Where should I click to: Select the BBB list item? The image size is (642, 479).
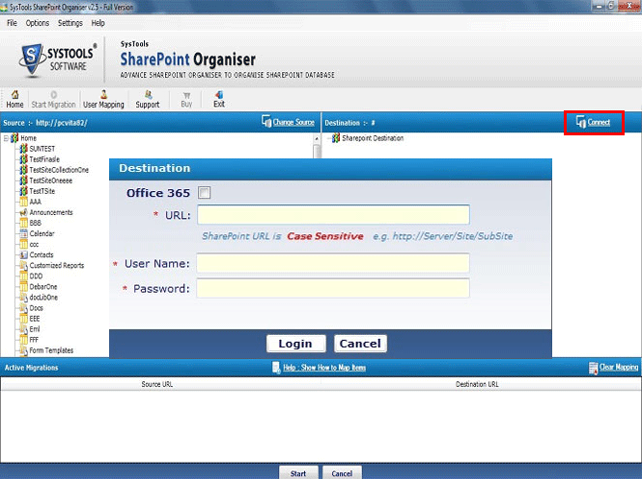35,223
